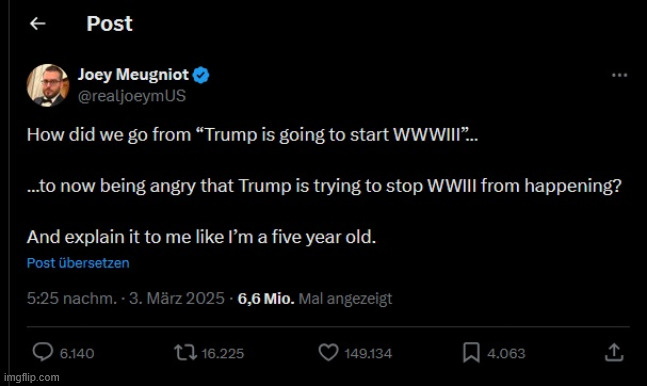
Task: Click the 149.134 likes count
Action: coord(368,353)
